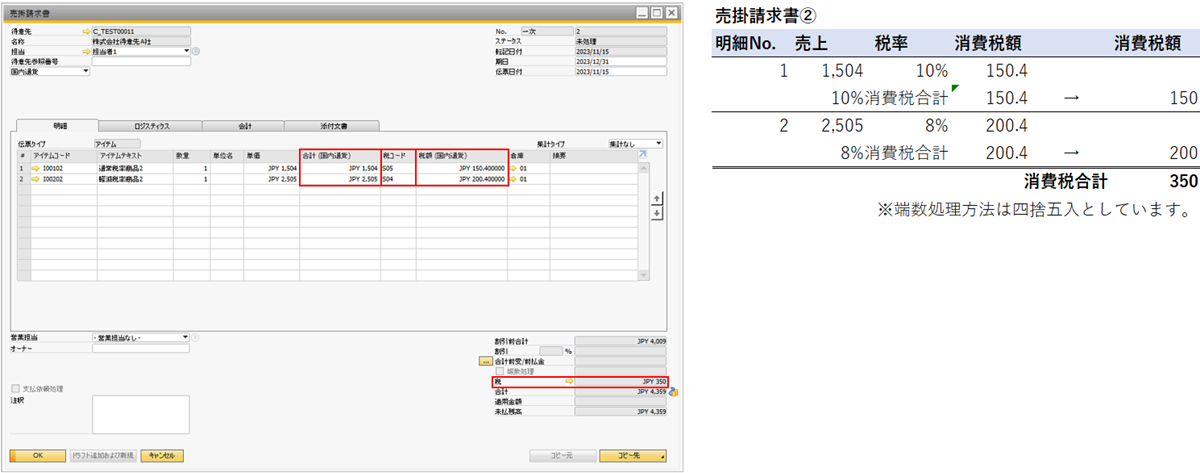Click the link arrow next to 担当者1

86,51
